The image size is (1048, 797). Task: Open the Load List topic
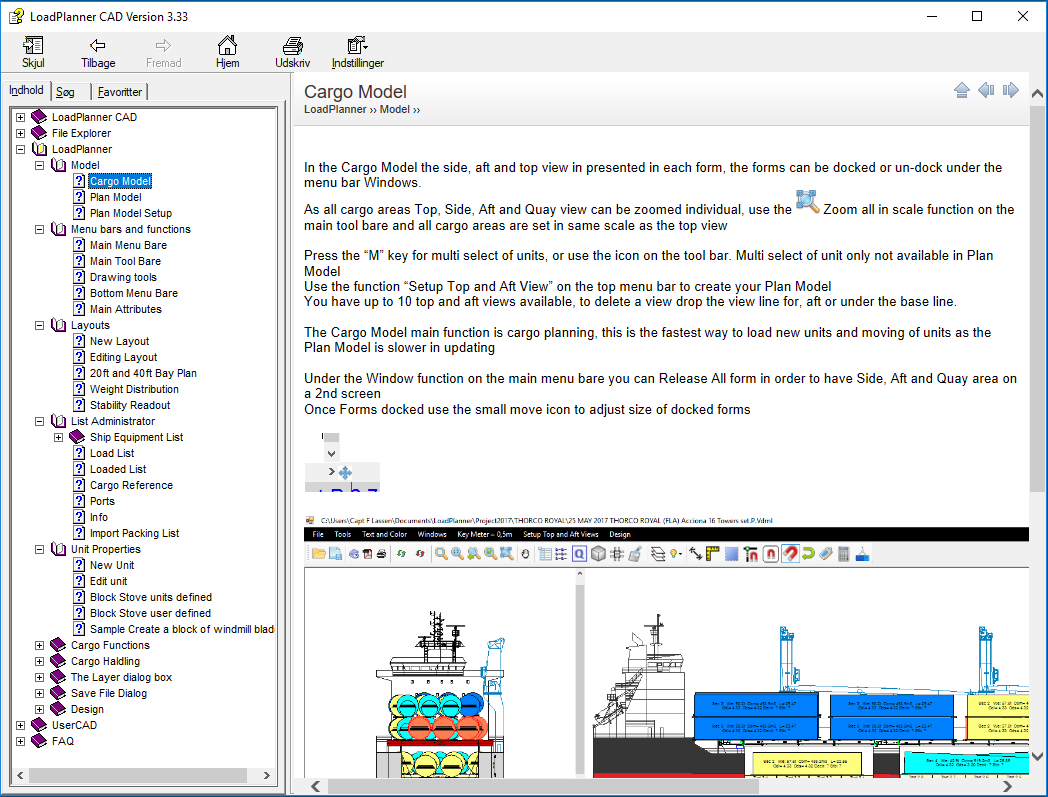point(112,453)
